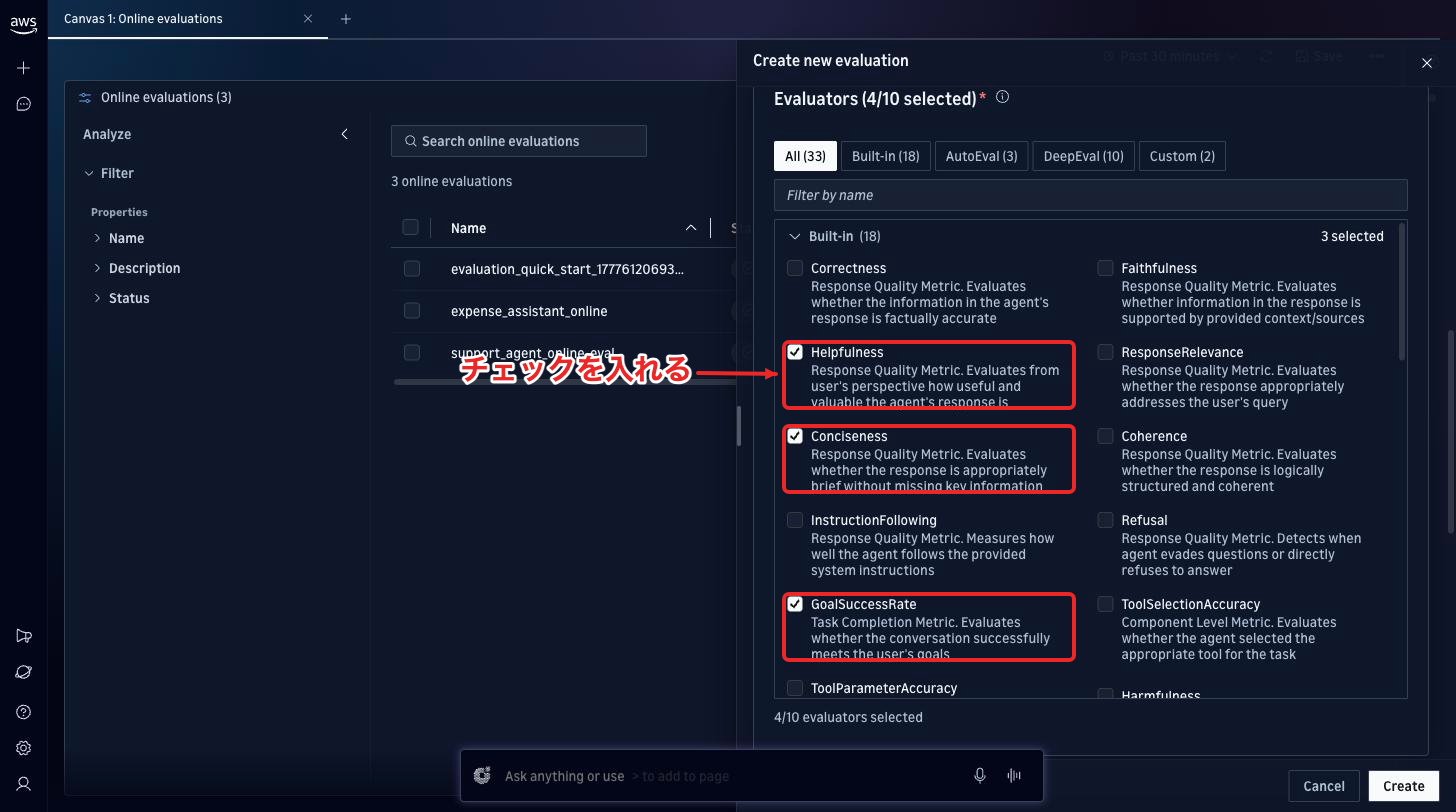
Task: Collapse the Built-in (18) evaluator group
Action: click(795, 237)
